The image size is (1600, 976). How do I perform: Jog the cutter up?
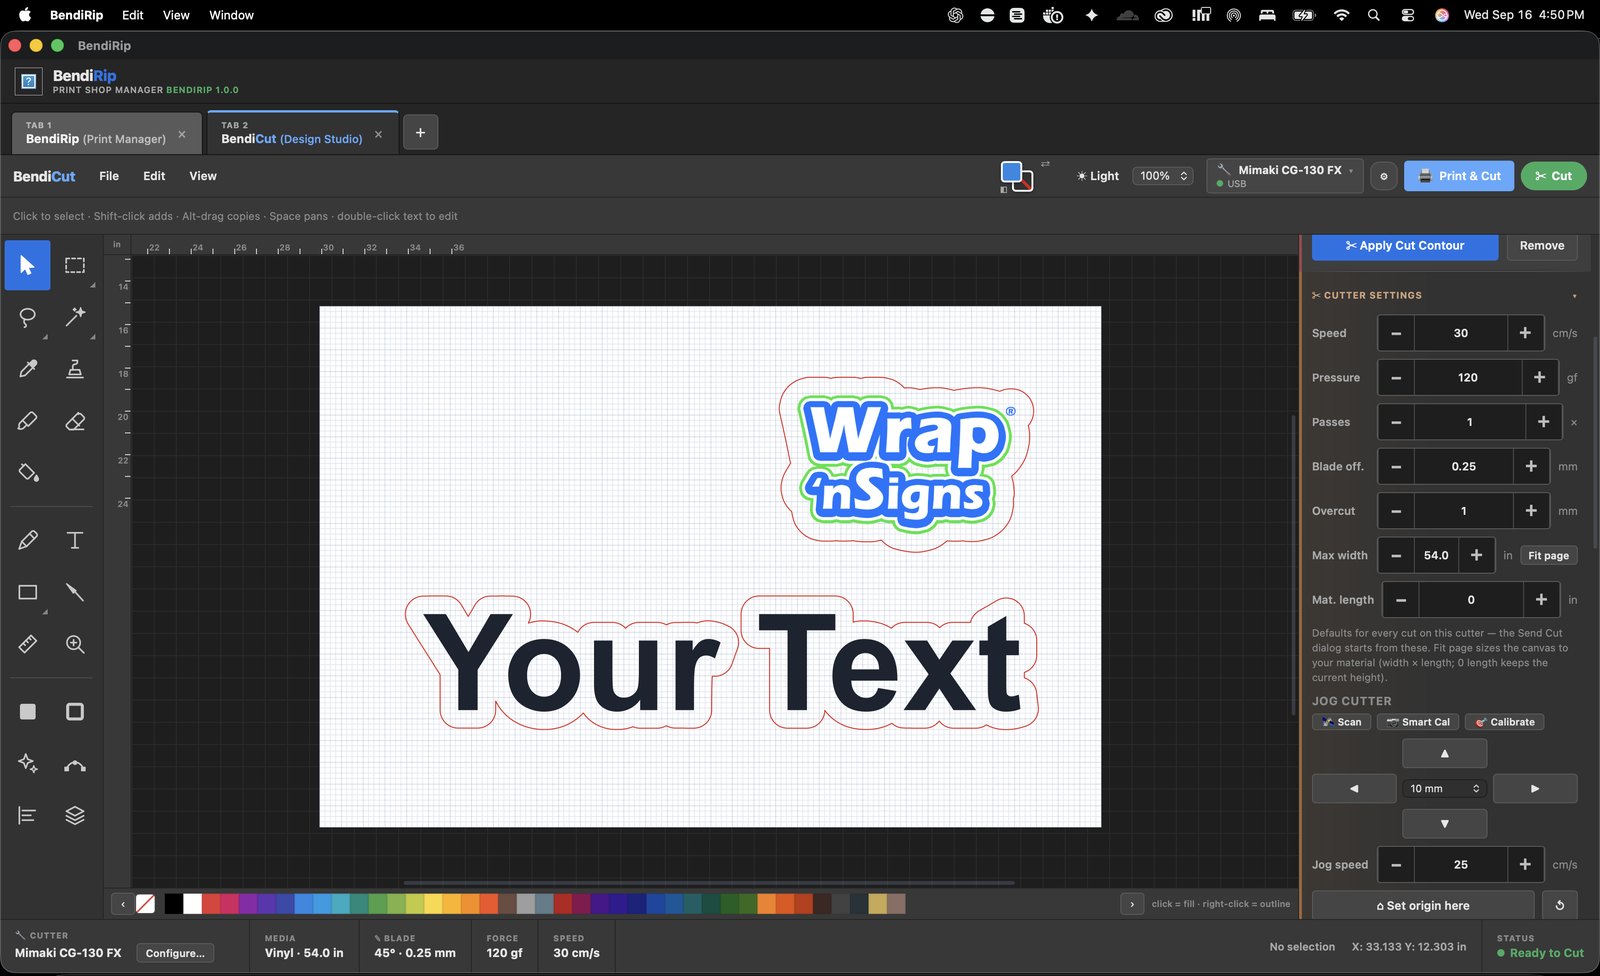click(1444, 753)
